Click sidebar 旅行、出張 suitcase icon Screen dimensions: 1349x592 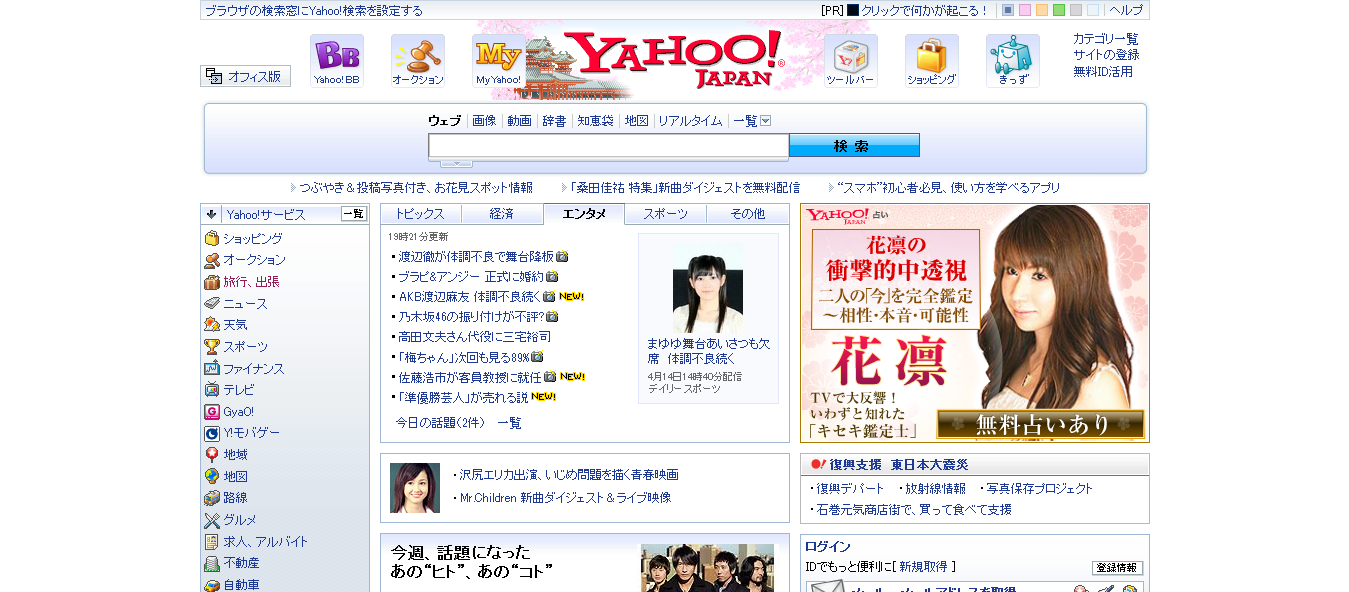click(212, 282)
